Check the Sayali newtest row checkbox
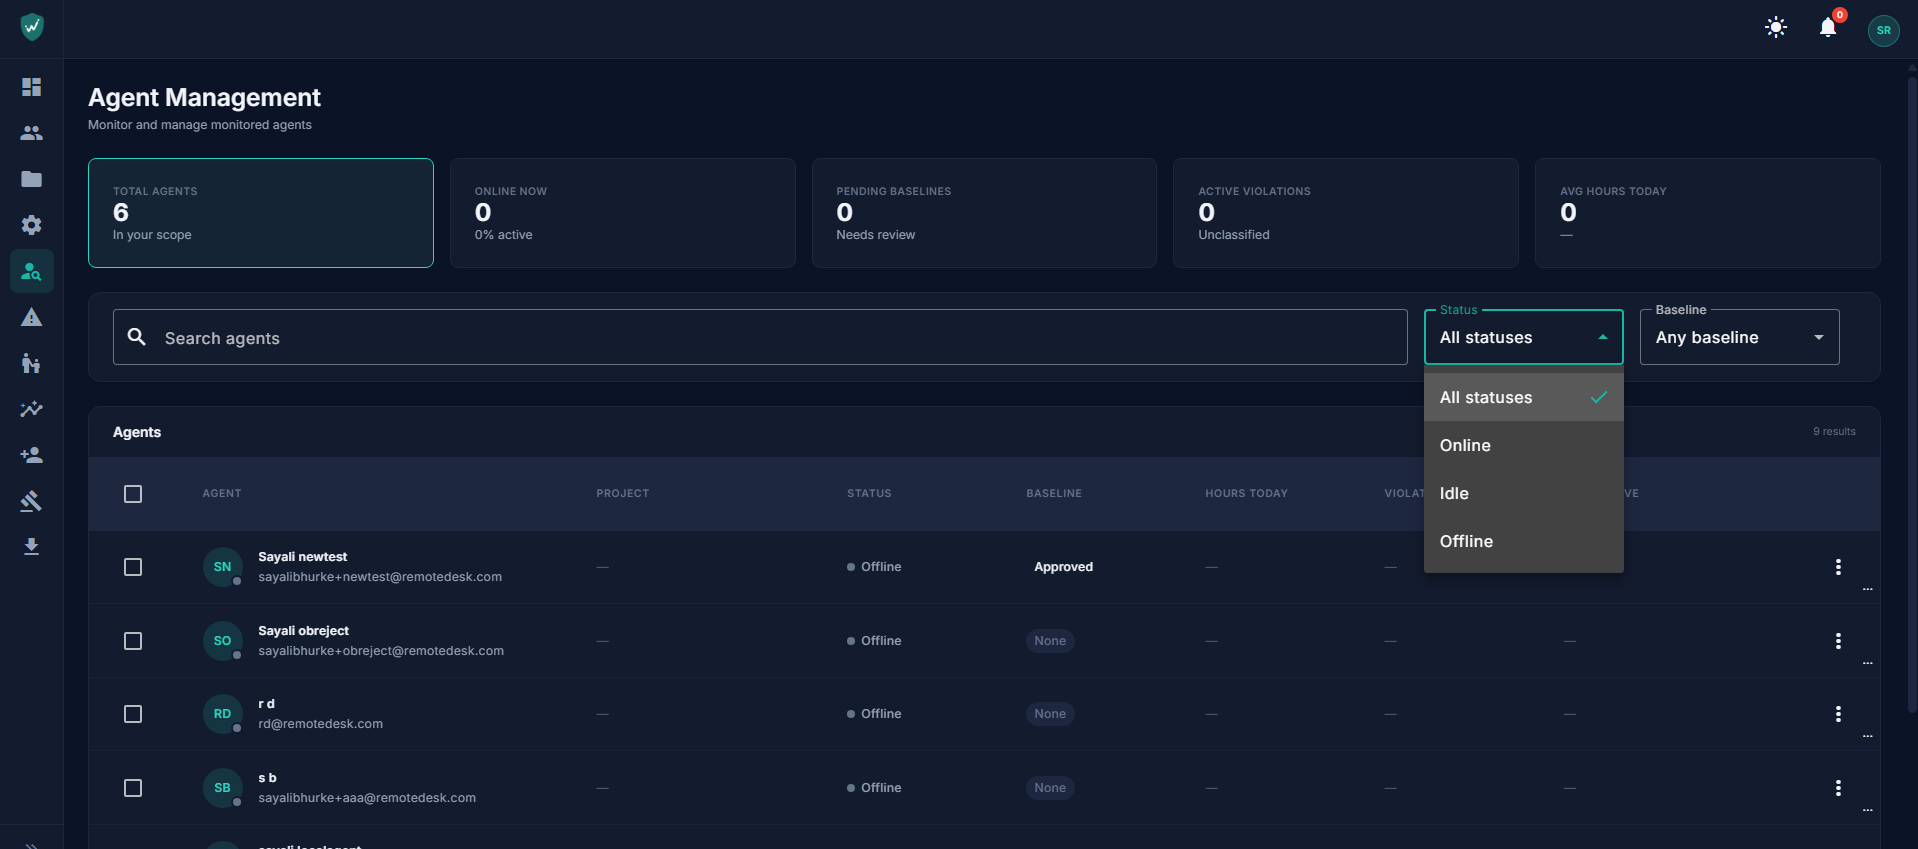Viewport: 1918px width, 849px height. point(133,567)
